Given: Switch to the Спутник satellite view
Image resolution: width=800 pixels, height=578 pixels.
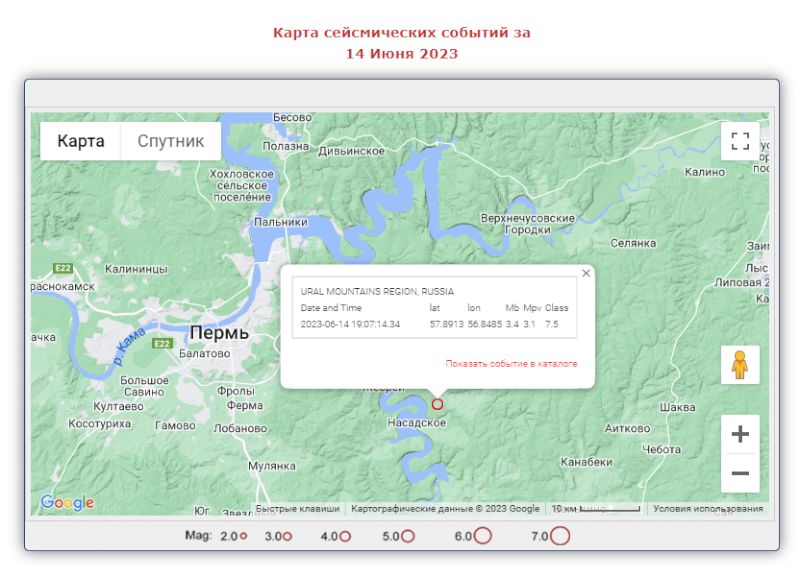Looking at the screenshot, I should 170,141.
